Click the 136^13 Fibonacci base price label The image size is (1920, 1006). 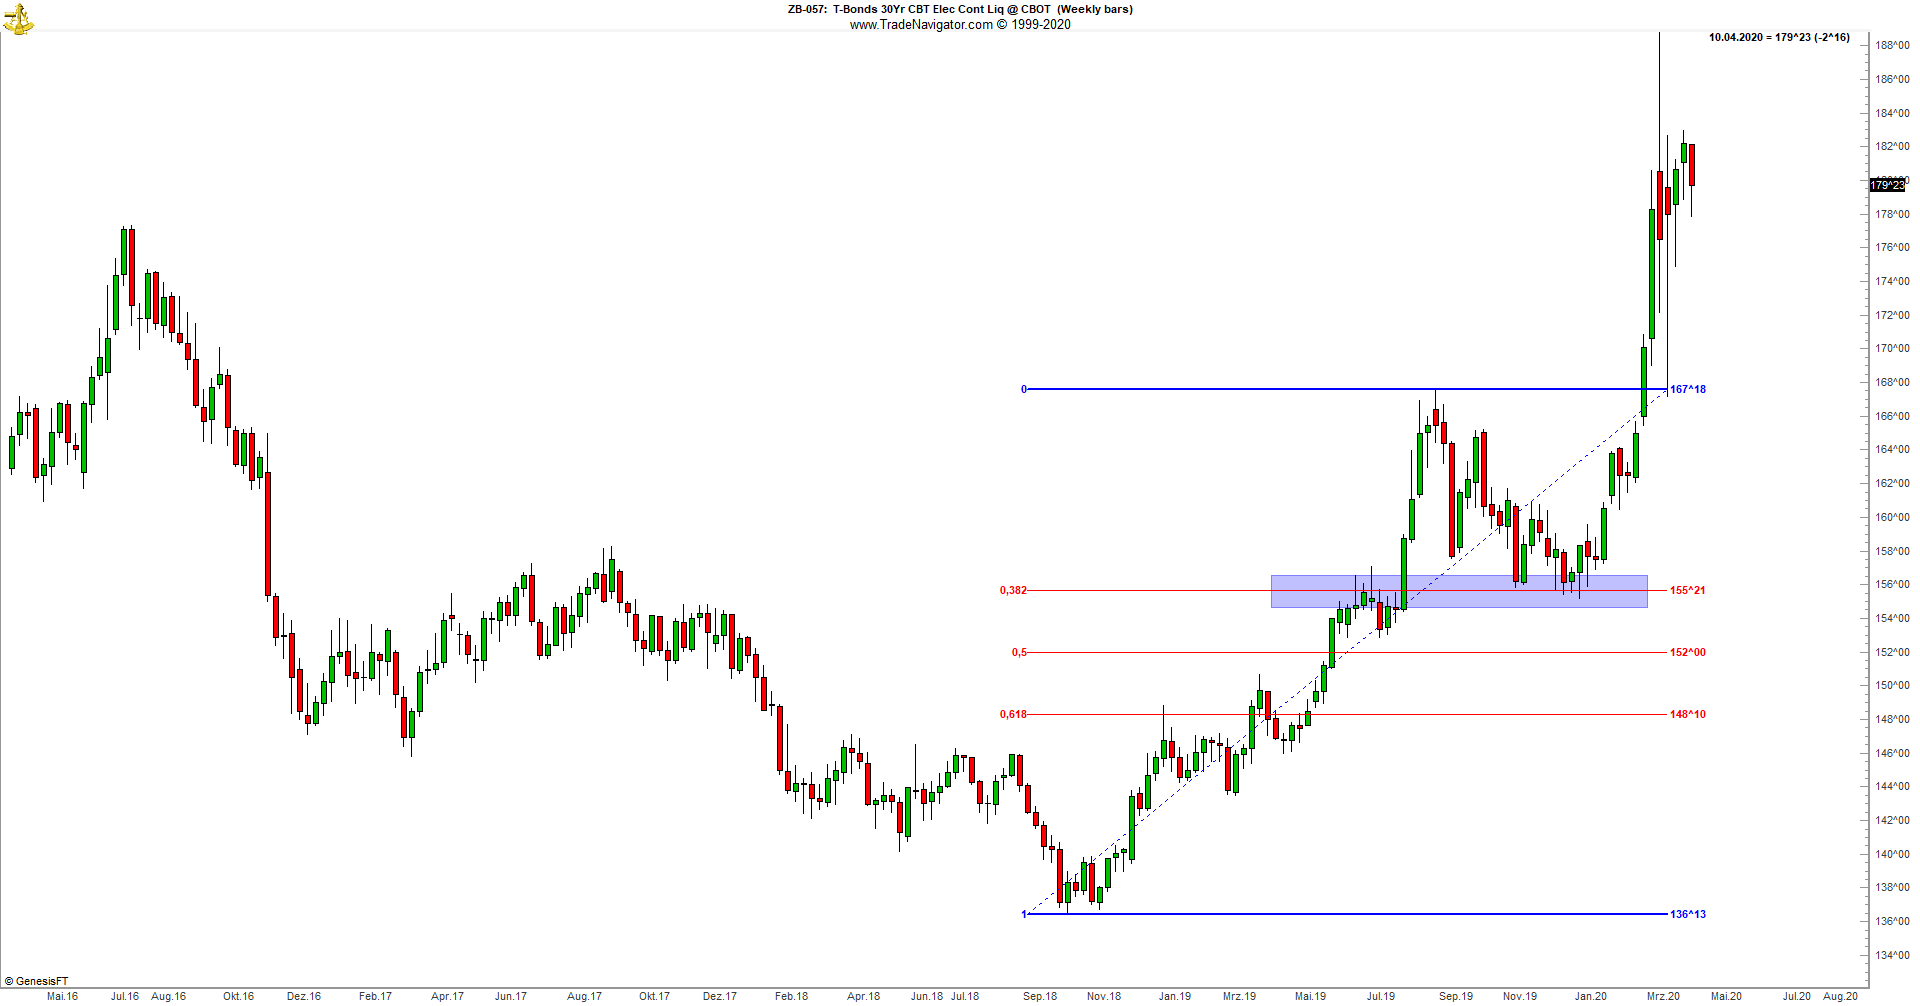[1688, 914]
